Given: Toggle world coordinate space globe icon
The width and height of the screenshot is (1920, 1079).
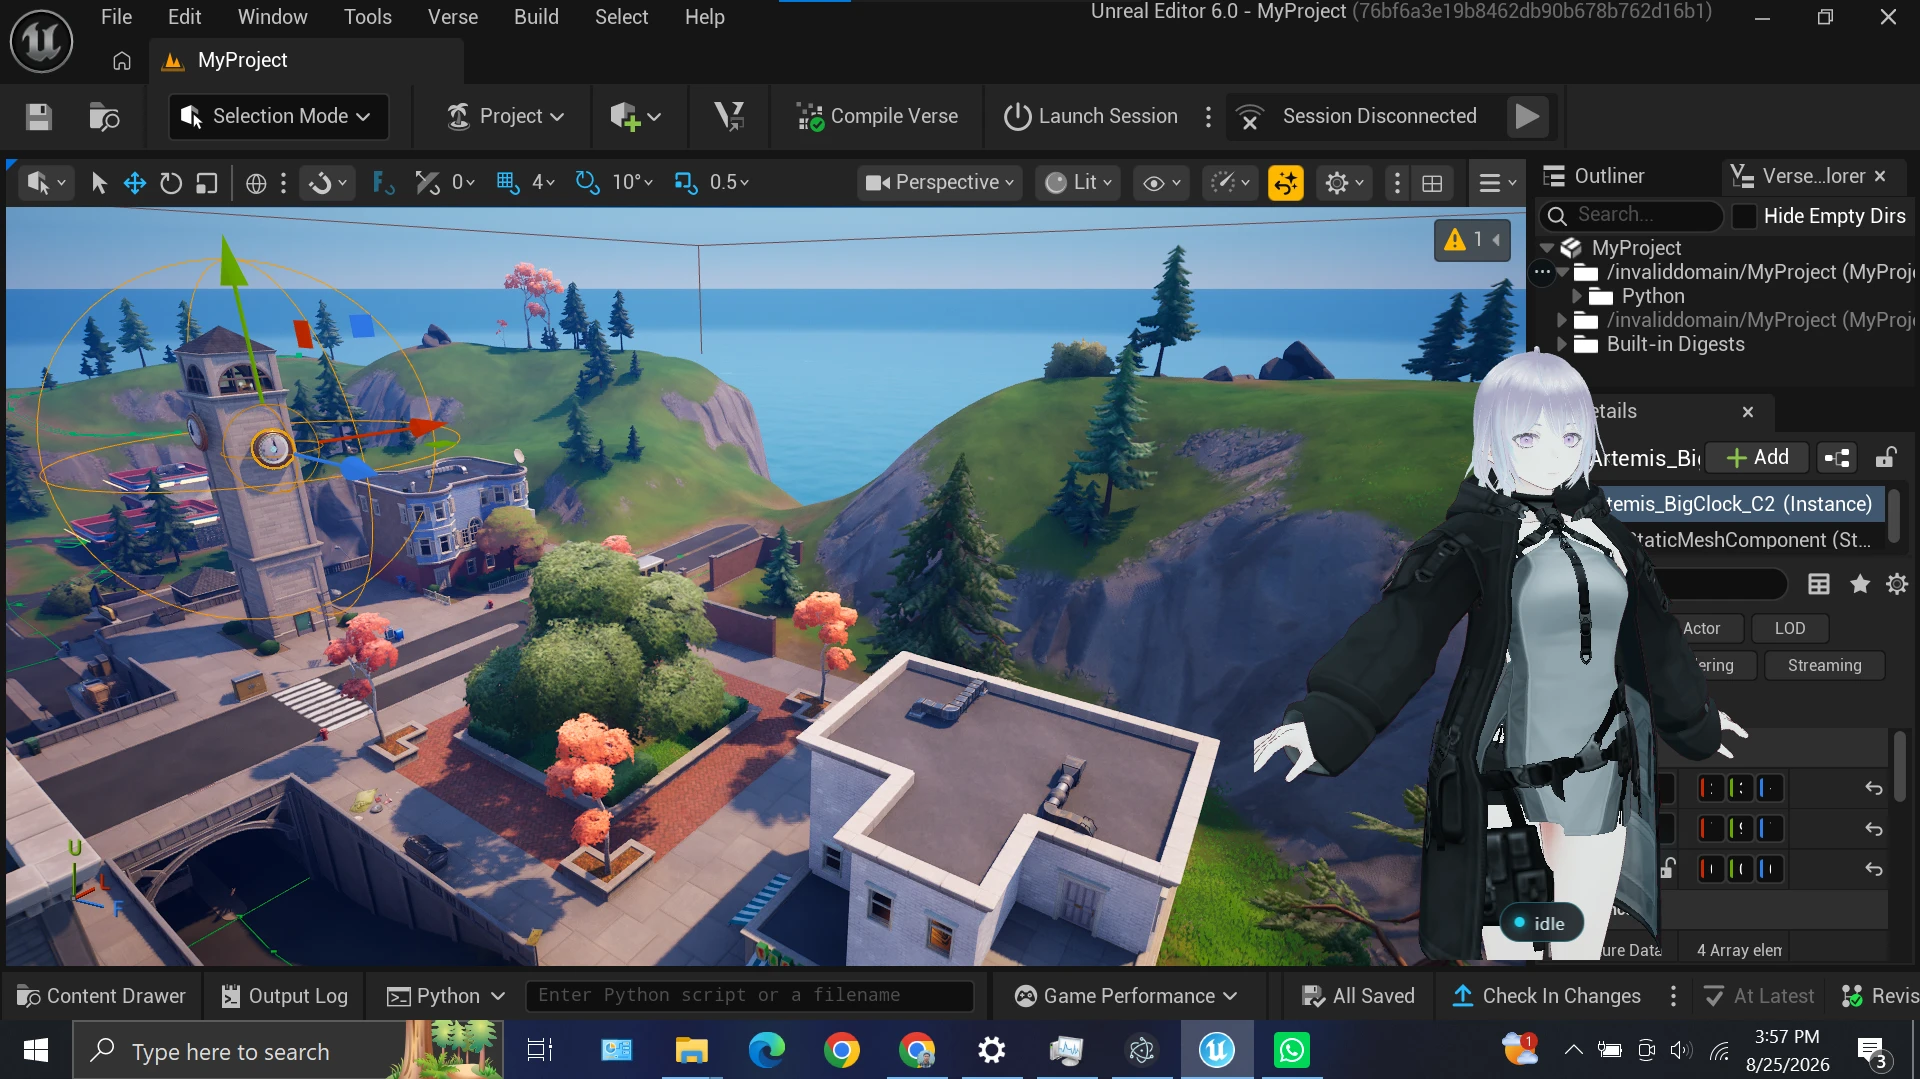Looking at the screenshot, I should (x=256, y=183).
